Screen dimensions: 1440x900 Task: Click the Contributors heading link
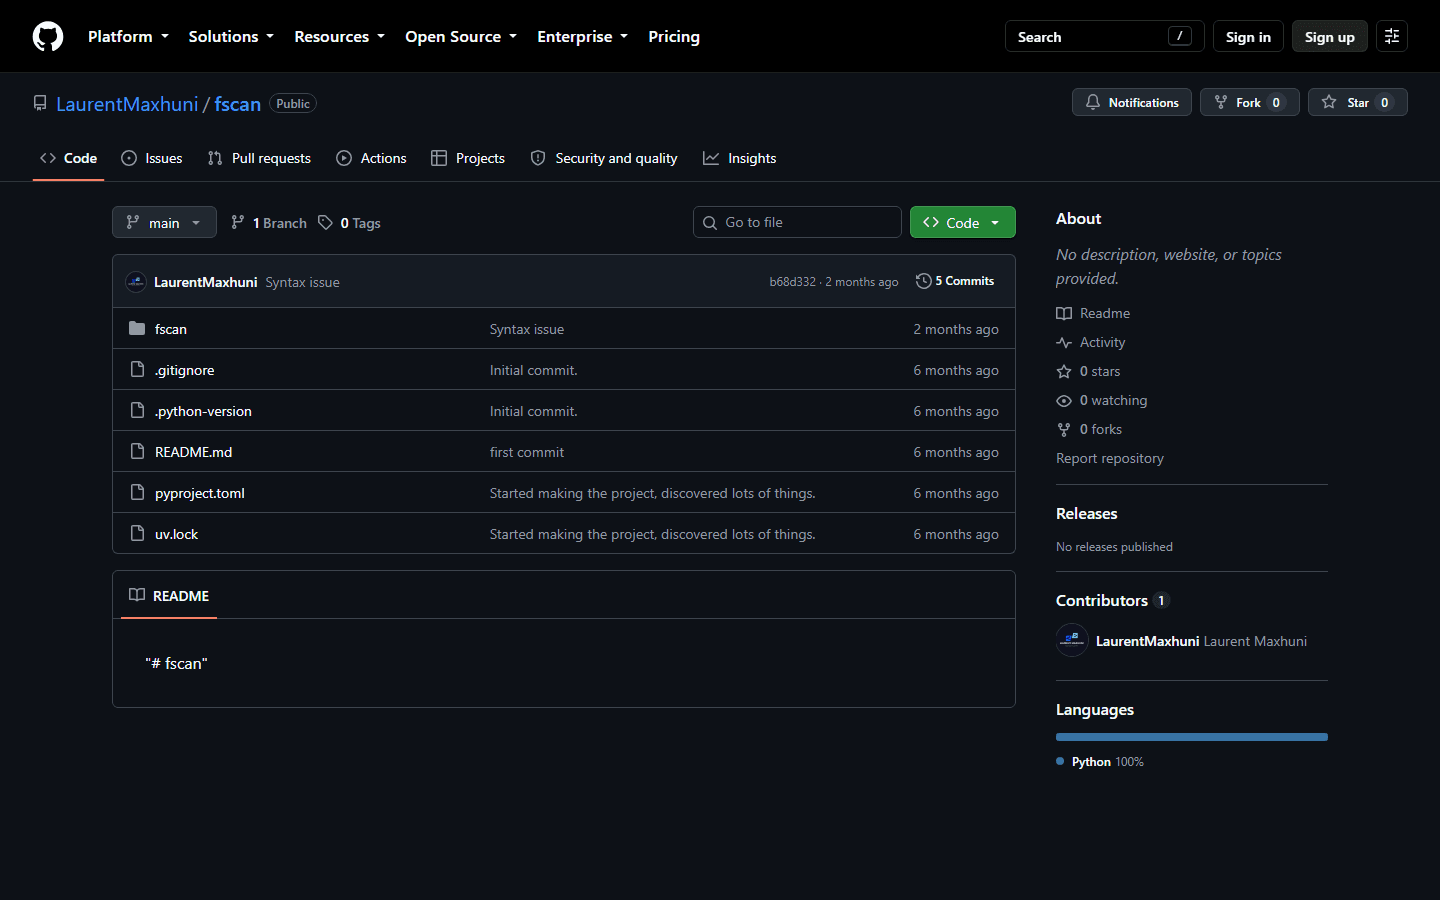tap(1102, 600)
